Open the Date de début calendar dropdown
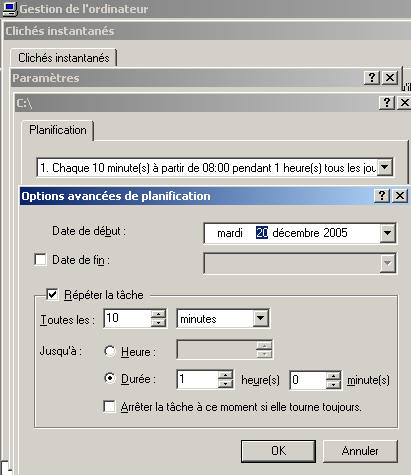 pyautogui.click(x=387, y=233)
